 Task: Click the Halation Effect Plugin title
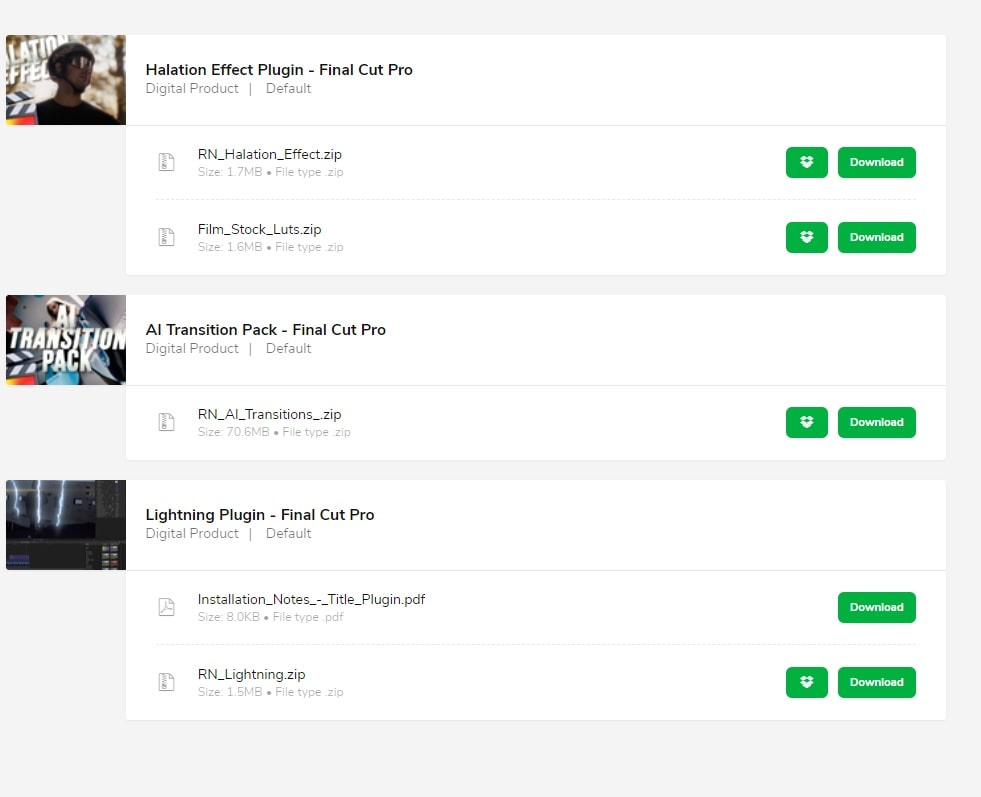click(x=279, y=70)
